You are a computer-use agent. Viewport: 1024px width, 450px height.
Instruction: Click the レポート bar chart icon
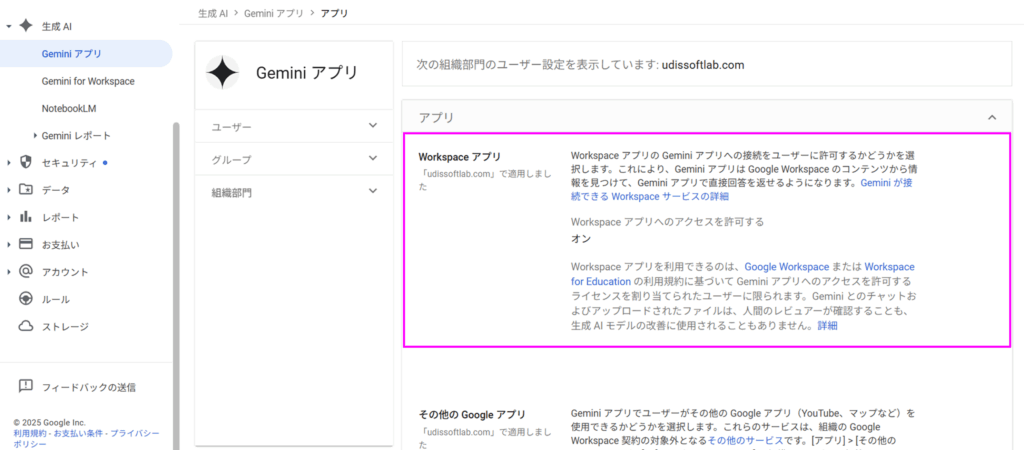(x=25, y=217)
